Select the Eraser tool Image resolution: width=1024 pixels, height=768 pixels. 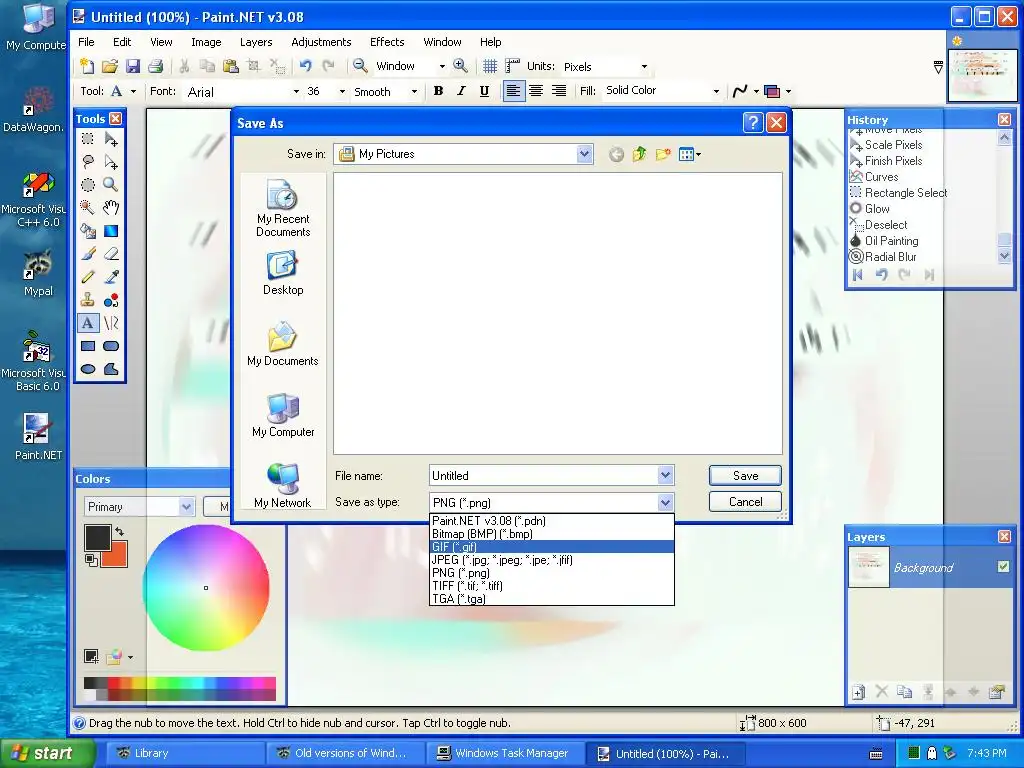point(111,254)
